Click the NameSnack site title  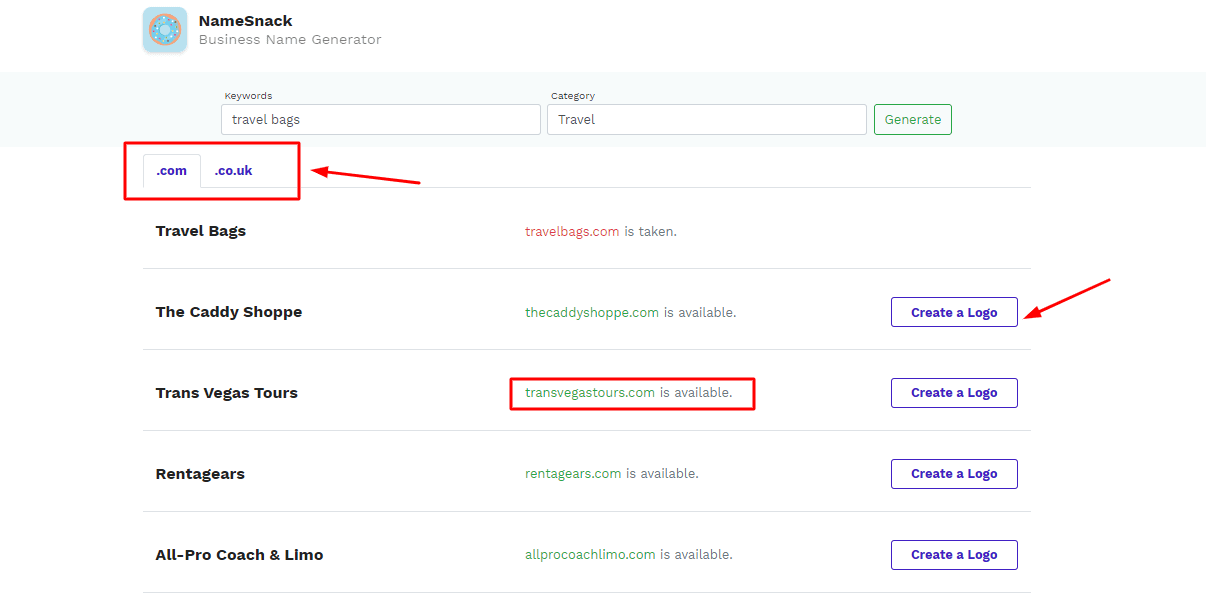(245, 21)
